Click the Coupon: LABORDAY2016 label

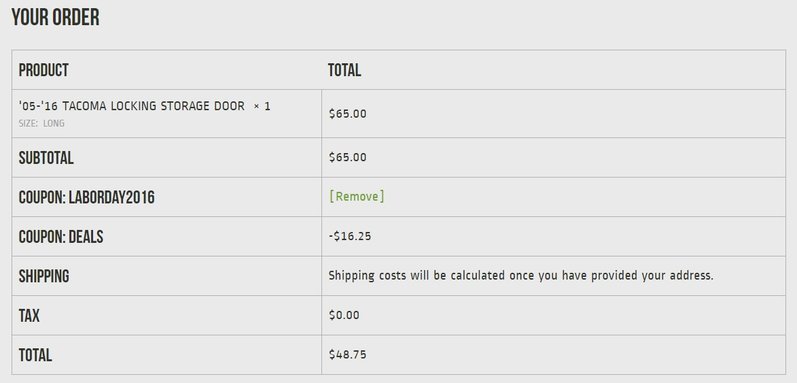coord(86,197)
